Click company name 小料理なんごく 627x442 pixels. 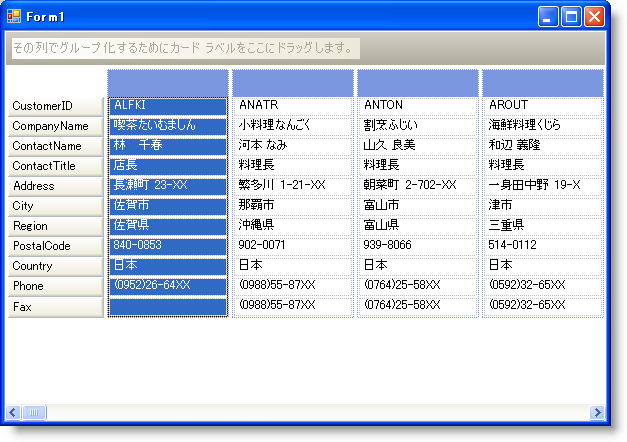pyautogui.click(x=293, y=126)
